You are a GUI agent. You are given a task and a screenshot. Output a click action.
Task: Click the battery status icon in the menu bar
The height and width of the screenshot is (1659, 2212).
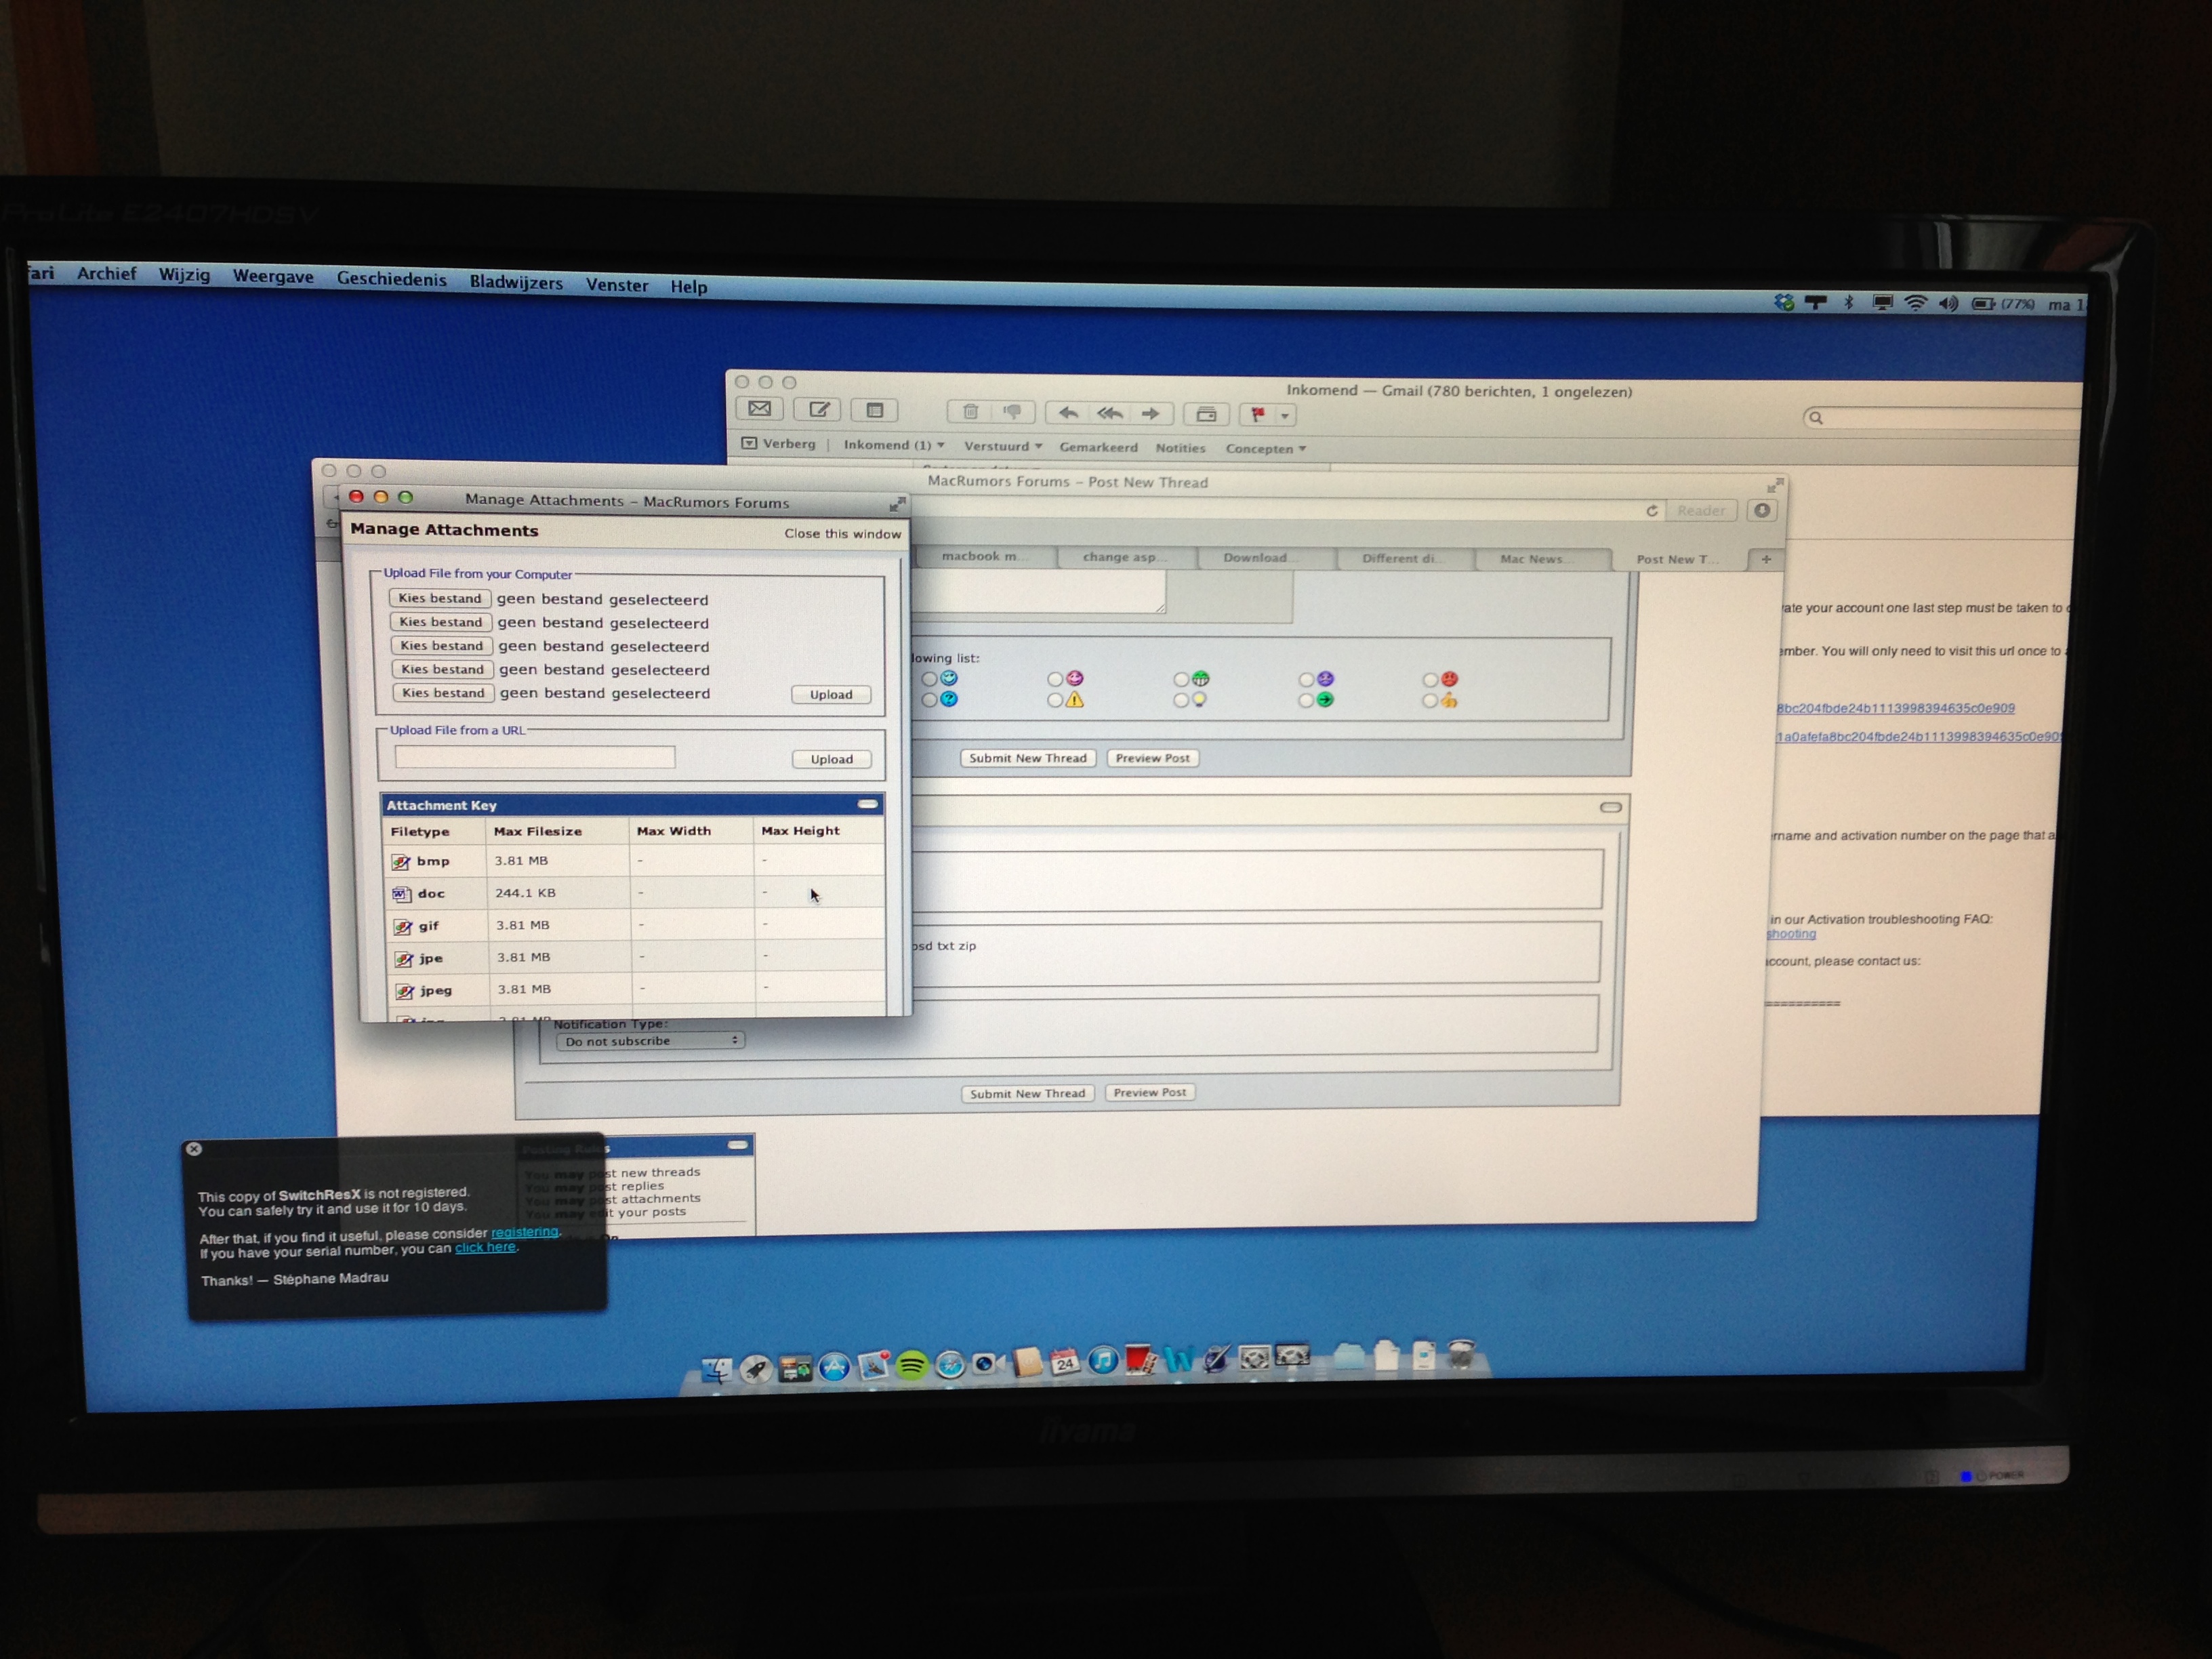[x=1983, y=304]
